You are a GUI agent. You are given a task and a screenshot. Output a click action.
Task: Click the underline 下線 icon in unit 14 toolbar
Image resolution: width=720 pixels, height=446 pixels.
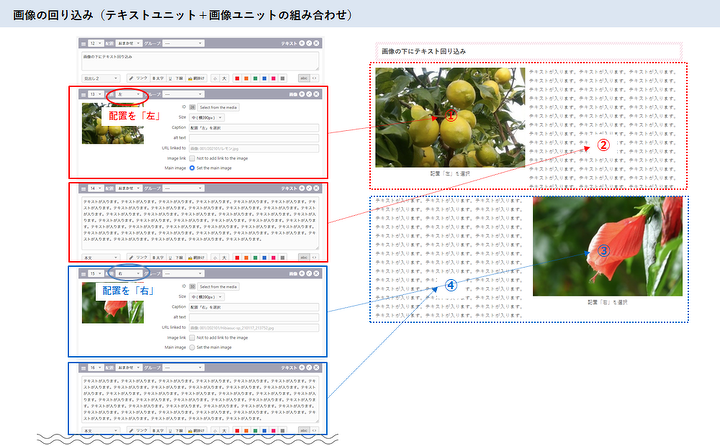180,257
